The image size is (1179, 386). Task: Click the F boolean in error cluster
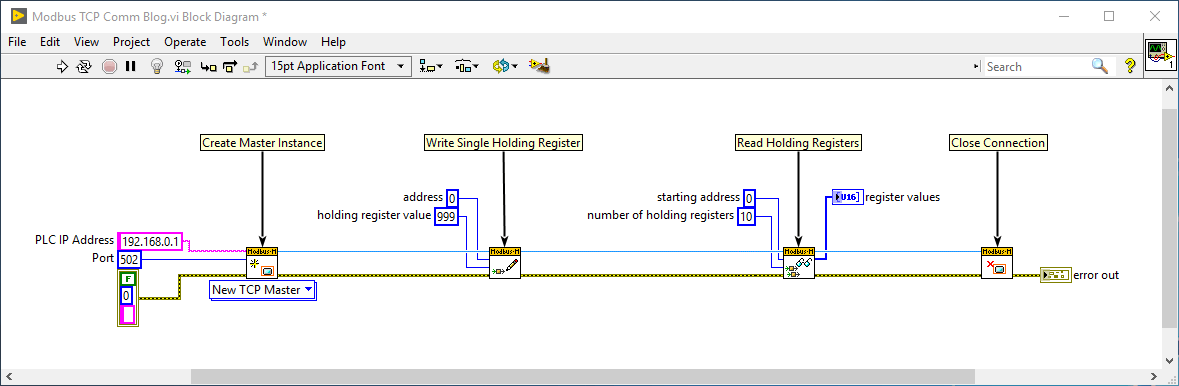tap(128, 278)
